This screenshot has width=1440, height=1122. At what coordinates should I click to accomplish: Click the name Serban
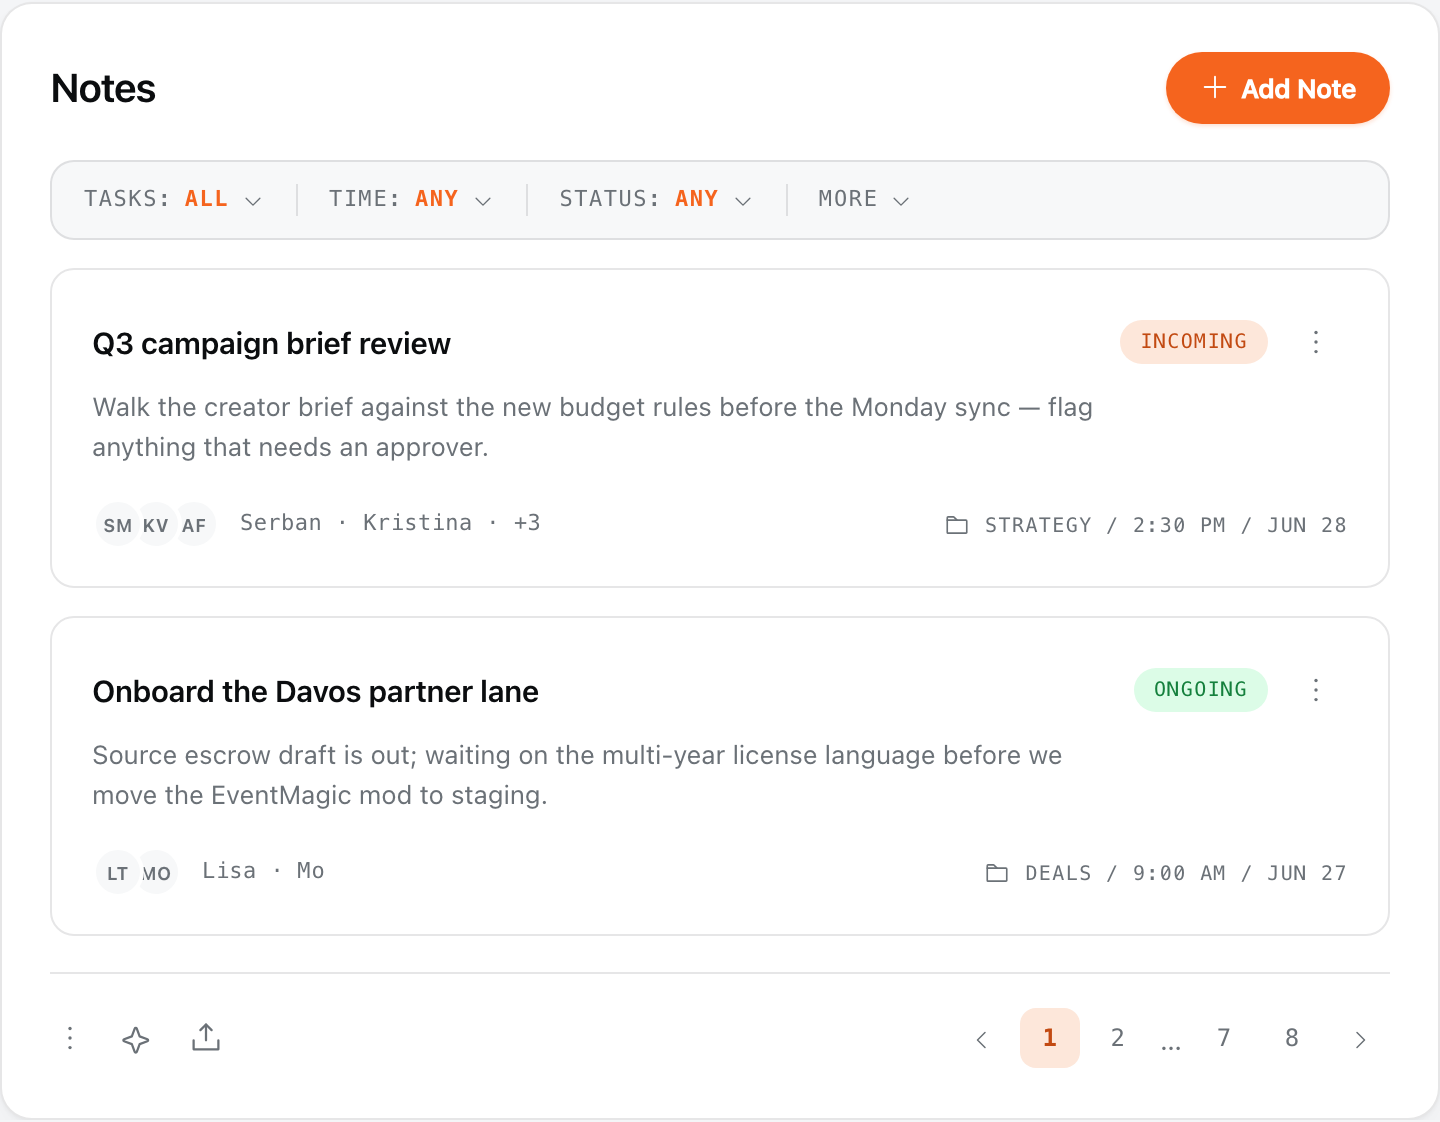(x=281, y=523)
